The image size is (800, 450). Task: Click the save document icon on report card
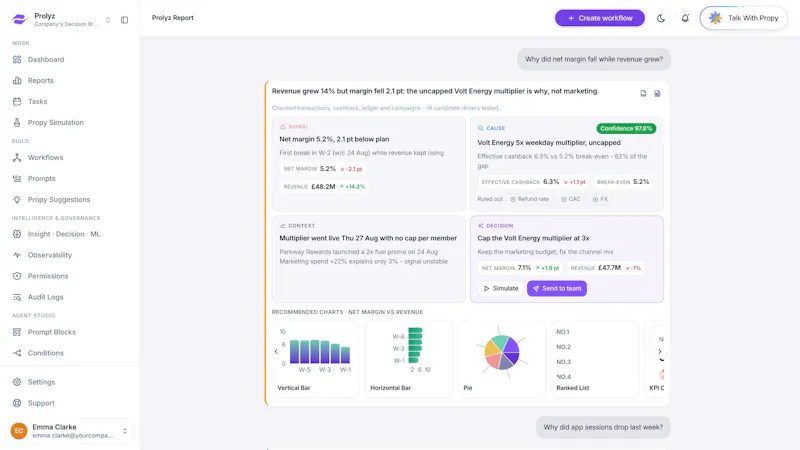coord(657,93)
